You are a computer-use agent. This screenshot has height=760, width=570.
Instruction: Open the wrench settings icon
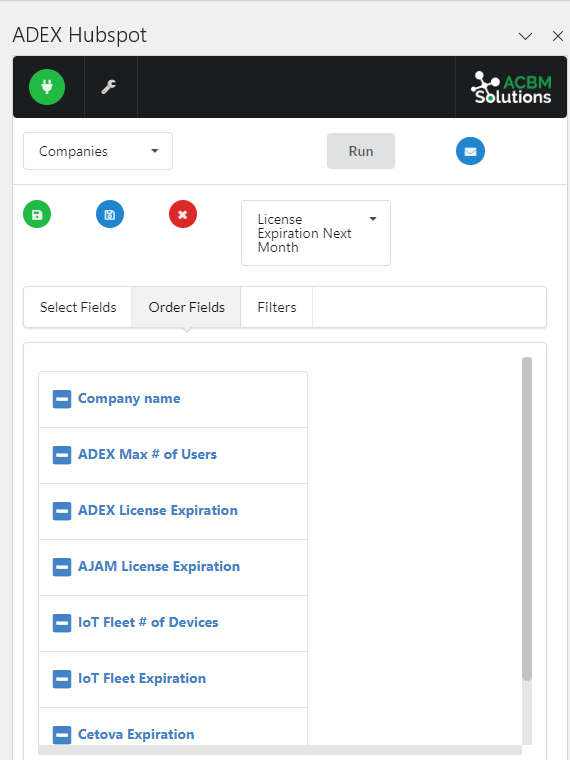click(109, 87)
